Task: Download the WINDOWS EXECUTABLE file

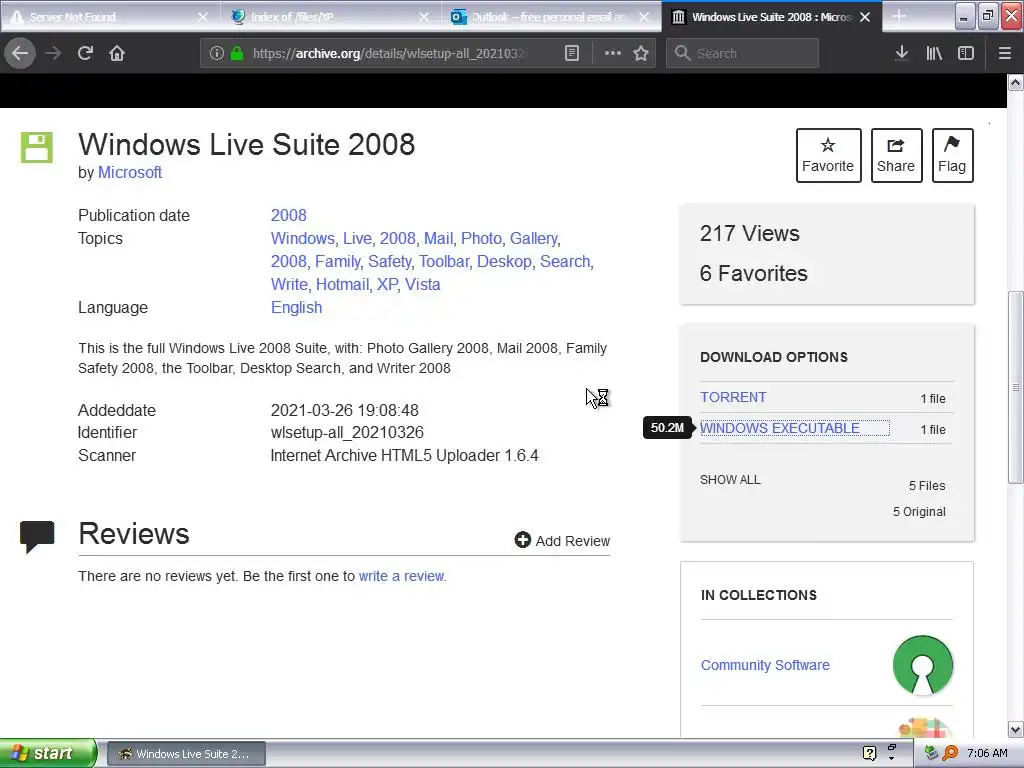Action: 780,428
